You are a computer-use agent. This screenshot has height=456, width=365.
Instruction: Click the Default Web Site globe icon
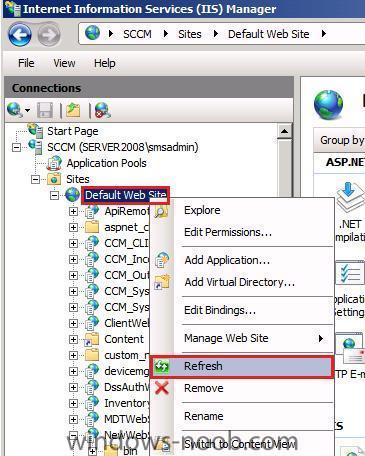tap(72, 195)
